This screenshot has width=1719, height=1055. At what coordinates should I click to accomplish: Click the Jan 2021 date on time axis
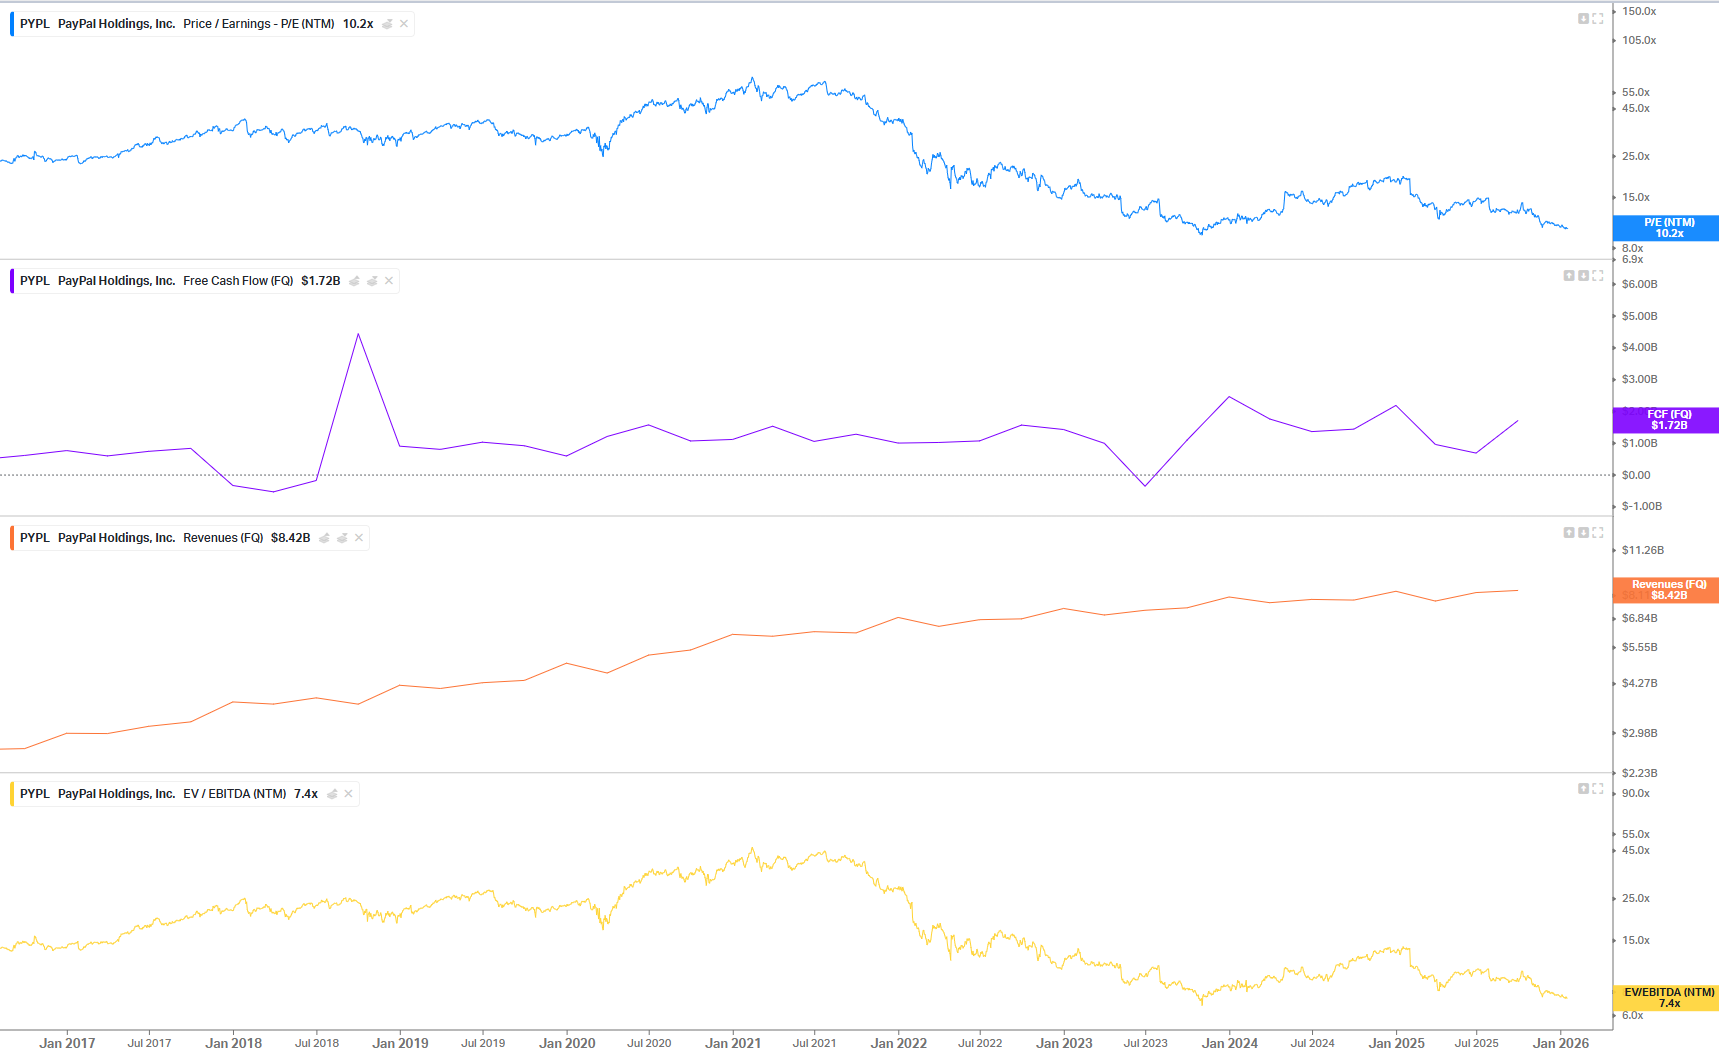point(733,1043)
